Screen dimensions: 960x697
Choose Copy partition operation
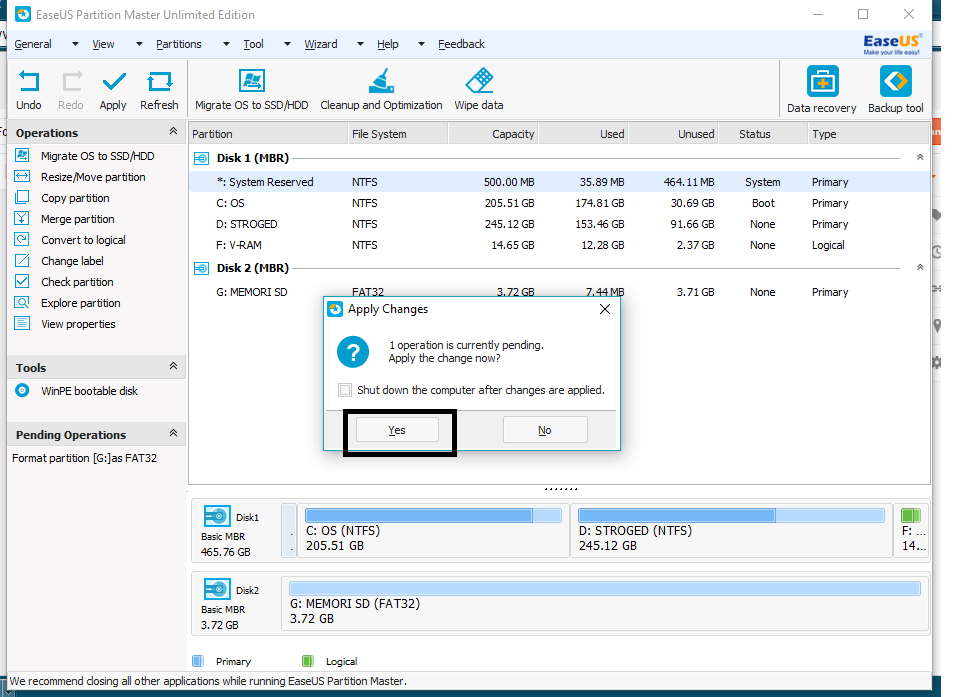[x=75, y=198]
